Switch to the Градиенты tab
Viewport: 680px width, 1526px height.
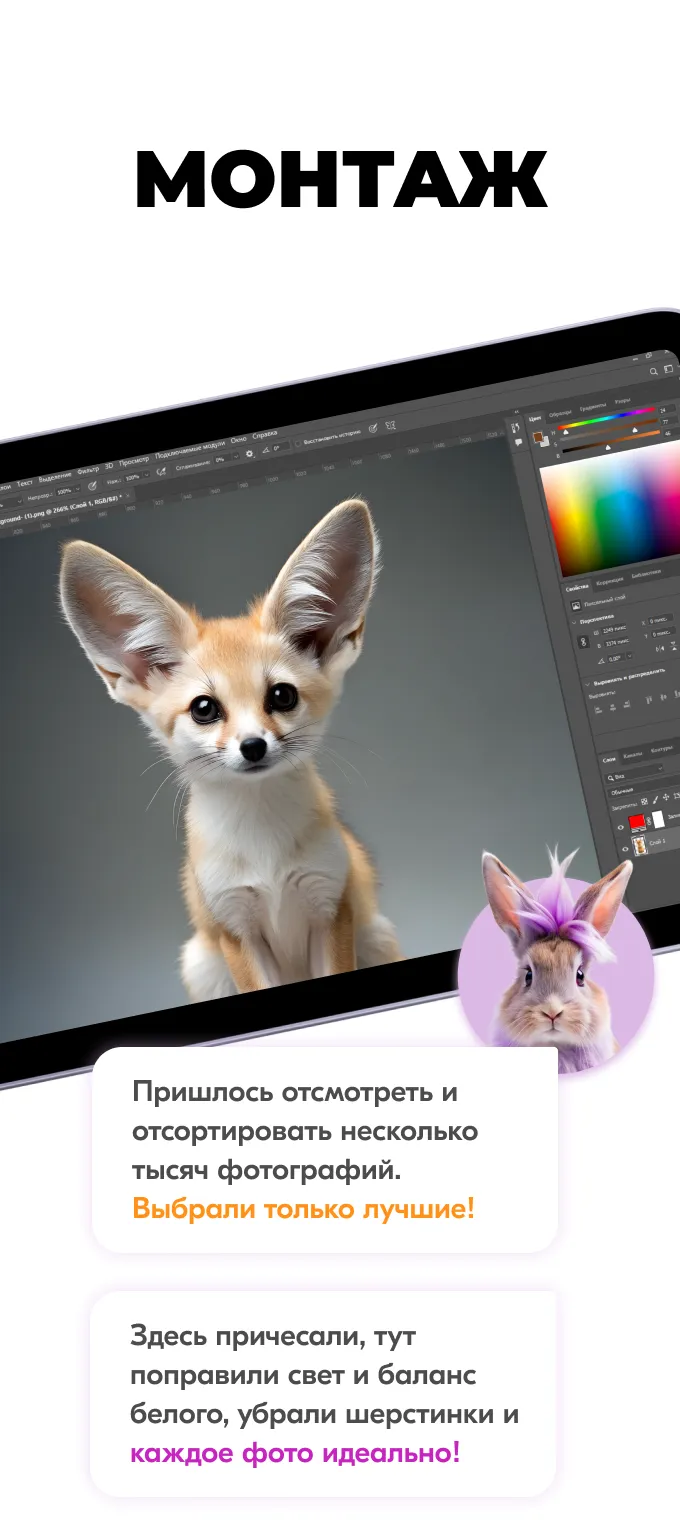592,406
